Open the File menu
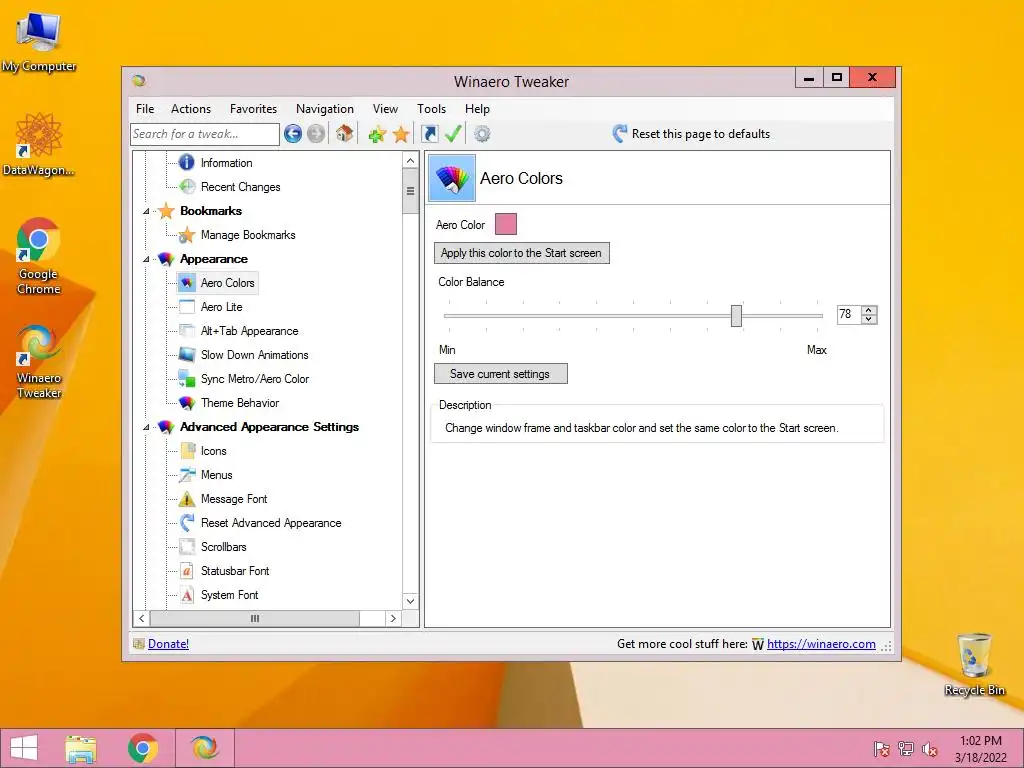This screenshot has height=768, width=1024. [x=145, y=109]
